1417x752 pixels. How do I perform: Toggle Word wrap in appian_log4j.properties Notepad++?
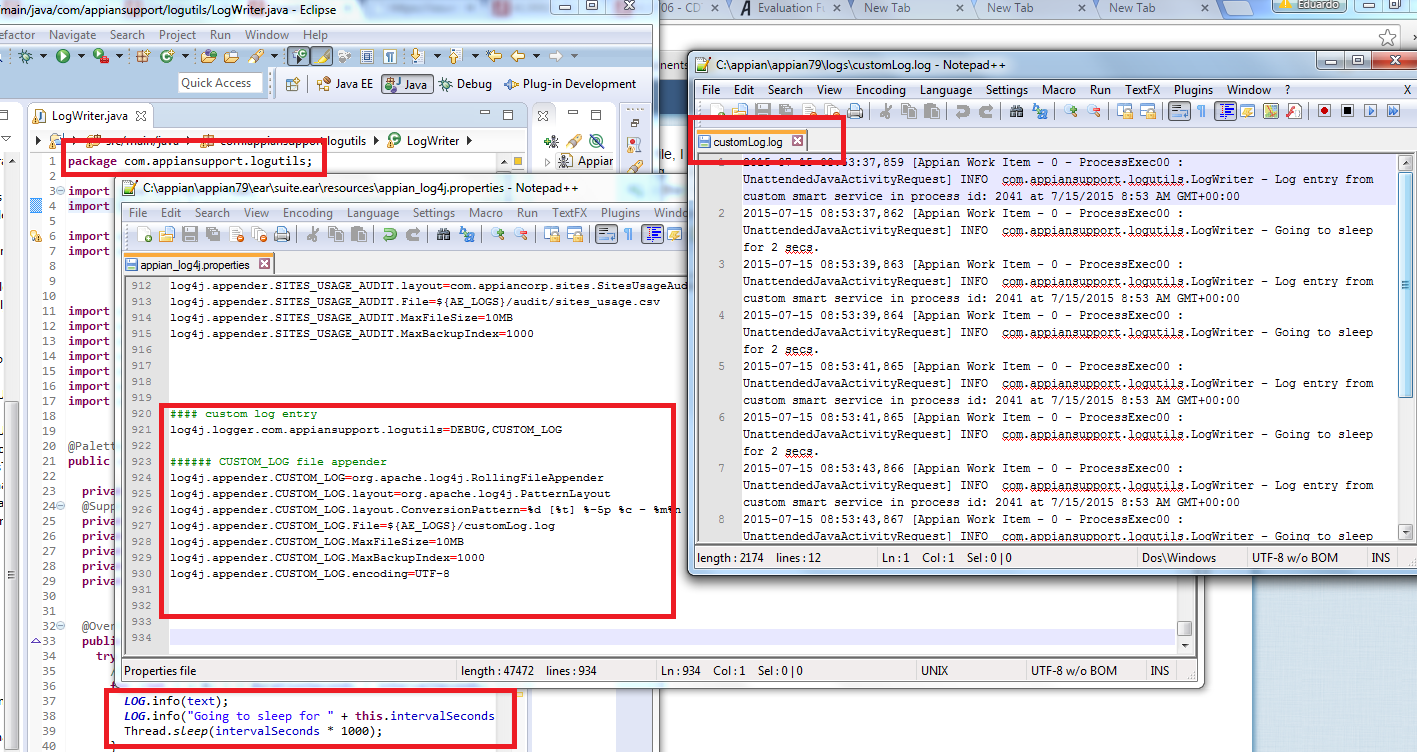pos(605,235)
